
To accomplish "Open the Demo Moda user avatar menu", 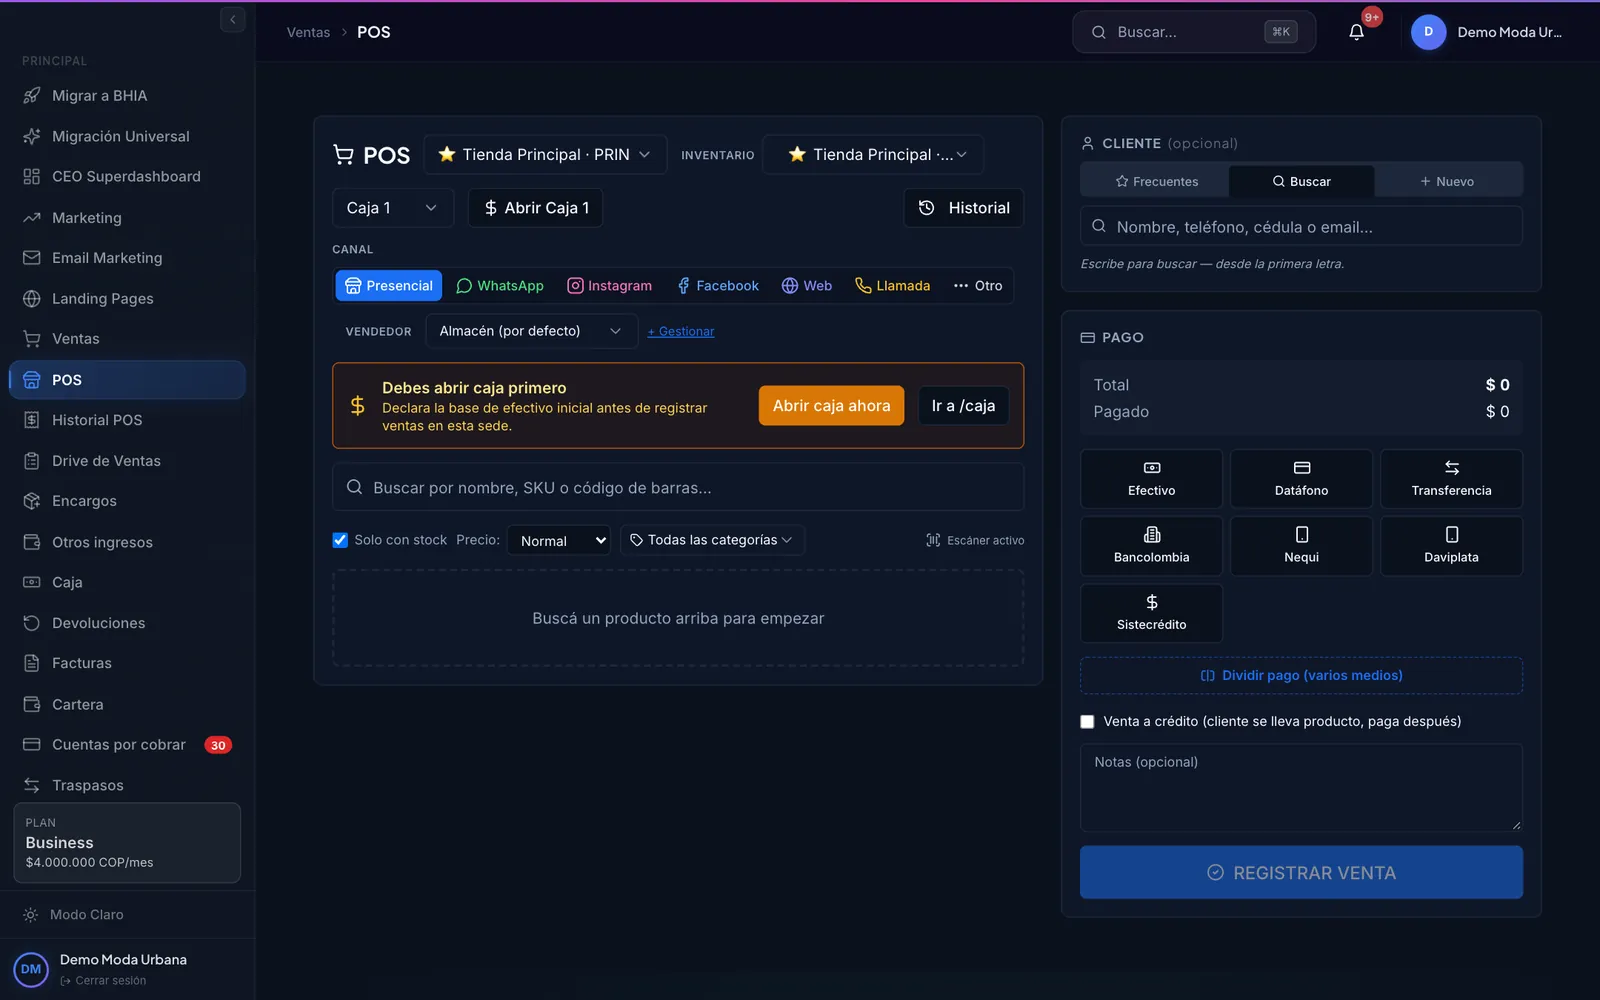I will click(1428, 32).
